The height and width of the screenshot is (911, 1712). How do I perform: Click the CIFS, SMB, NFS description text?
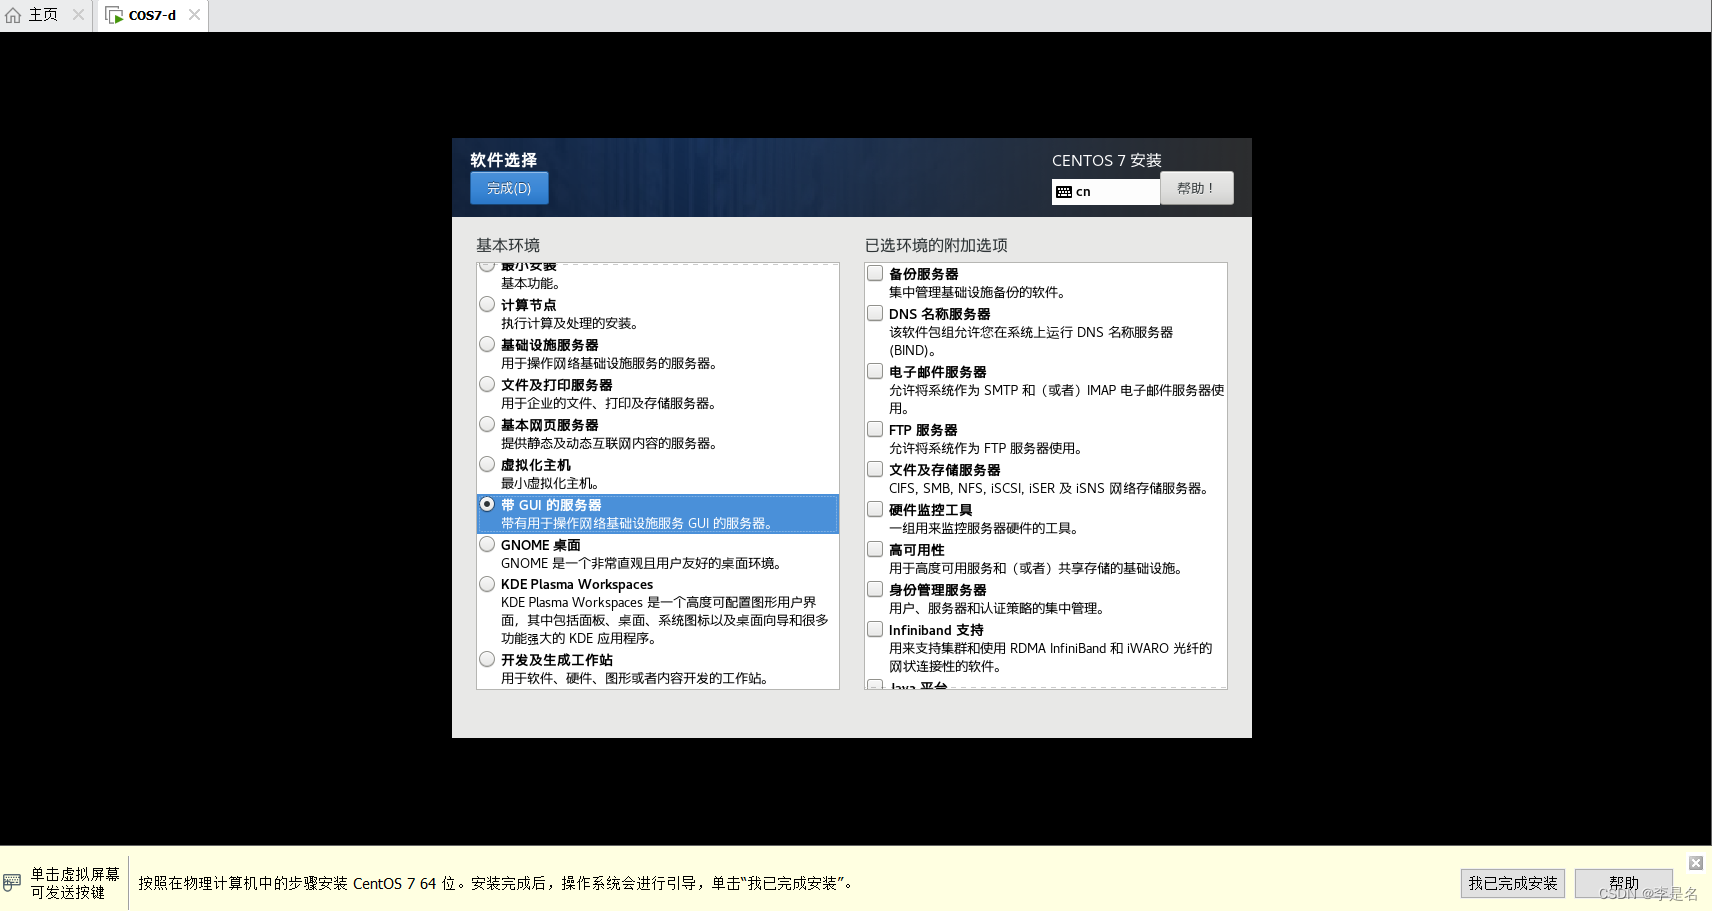1051,488
